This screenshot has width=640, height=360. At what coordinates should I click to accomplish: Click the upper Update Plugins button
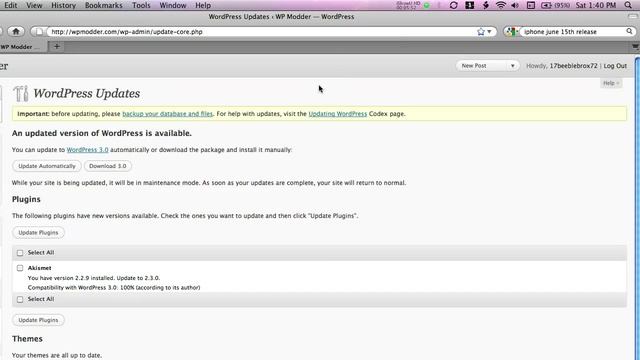(x=38, y=233)
